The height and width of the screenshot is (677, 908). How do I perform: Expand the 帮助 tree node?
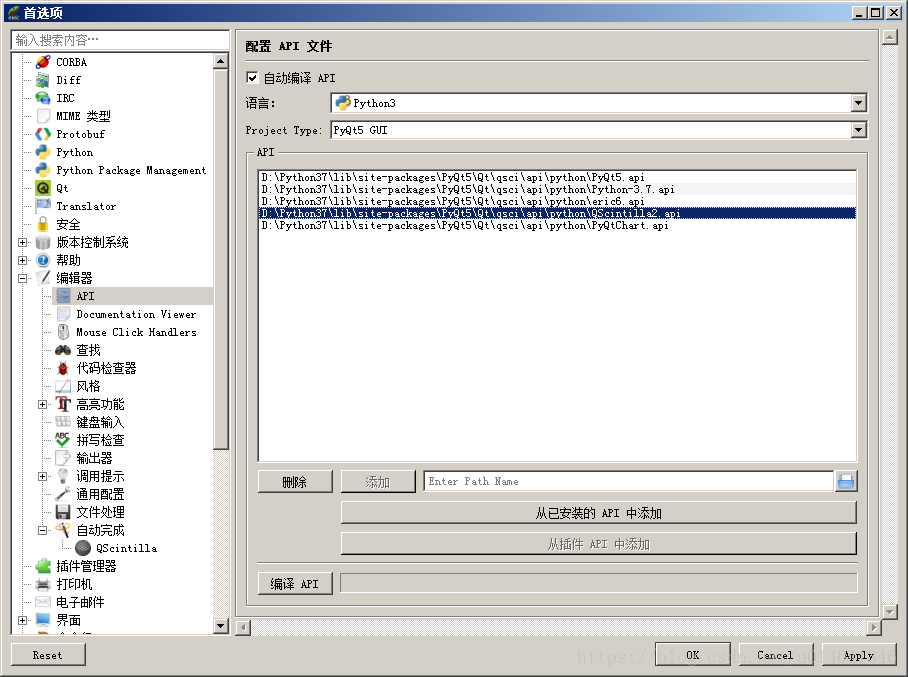coord(22,260)
